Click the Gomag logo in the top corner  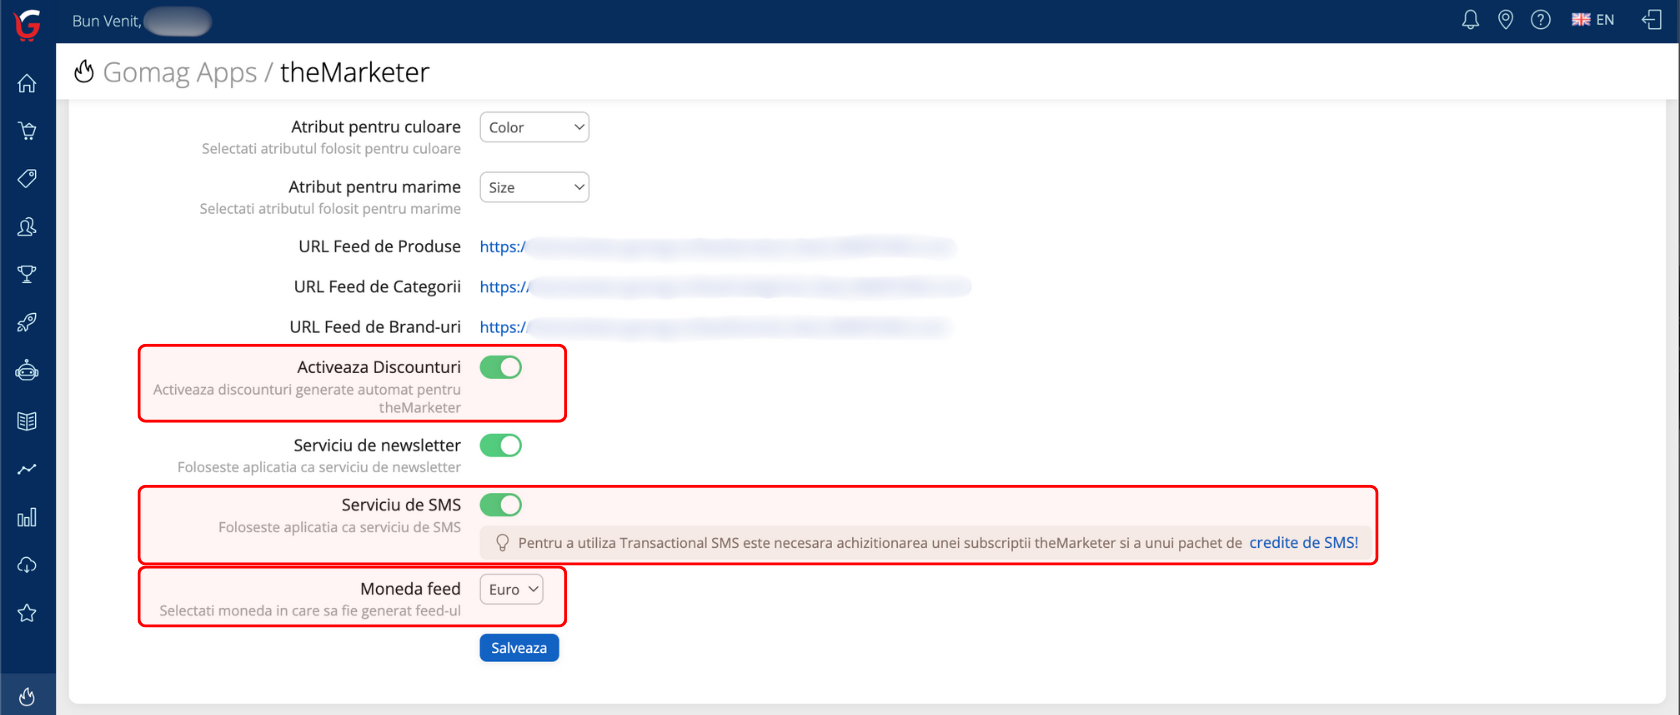pos(27,24)
